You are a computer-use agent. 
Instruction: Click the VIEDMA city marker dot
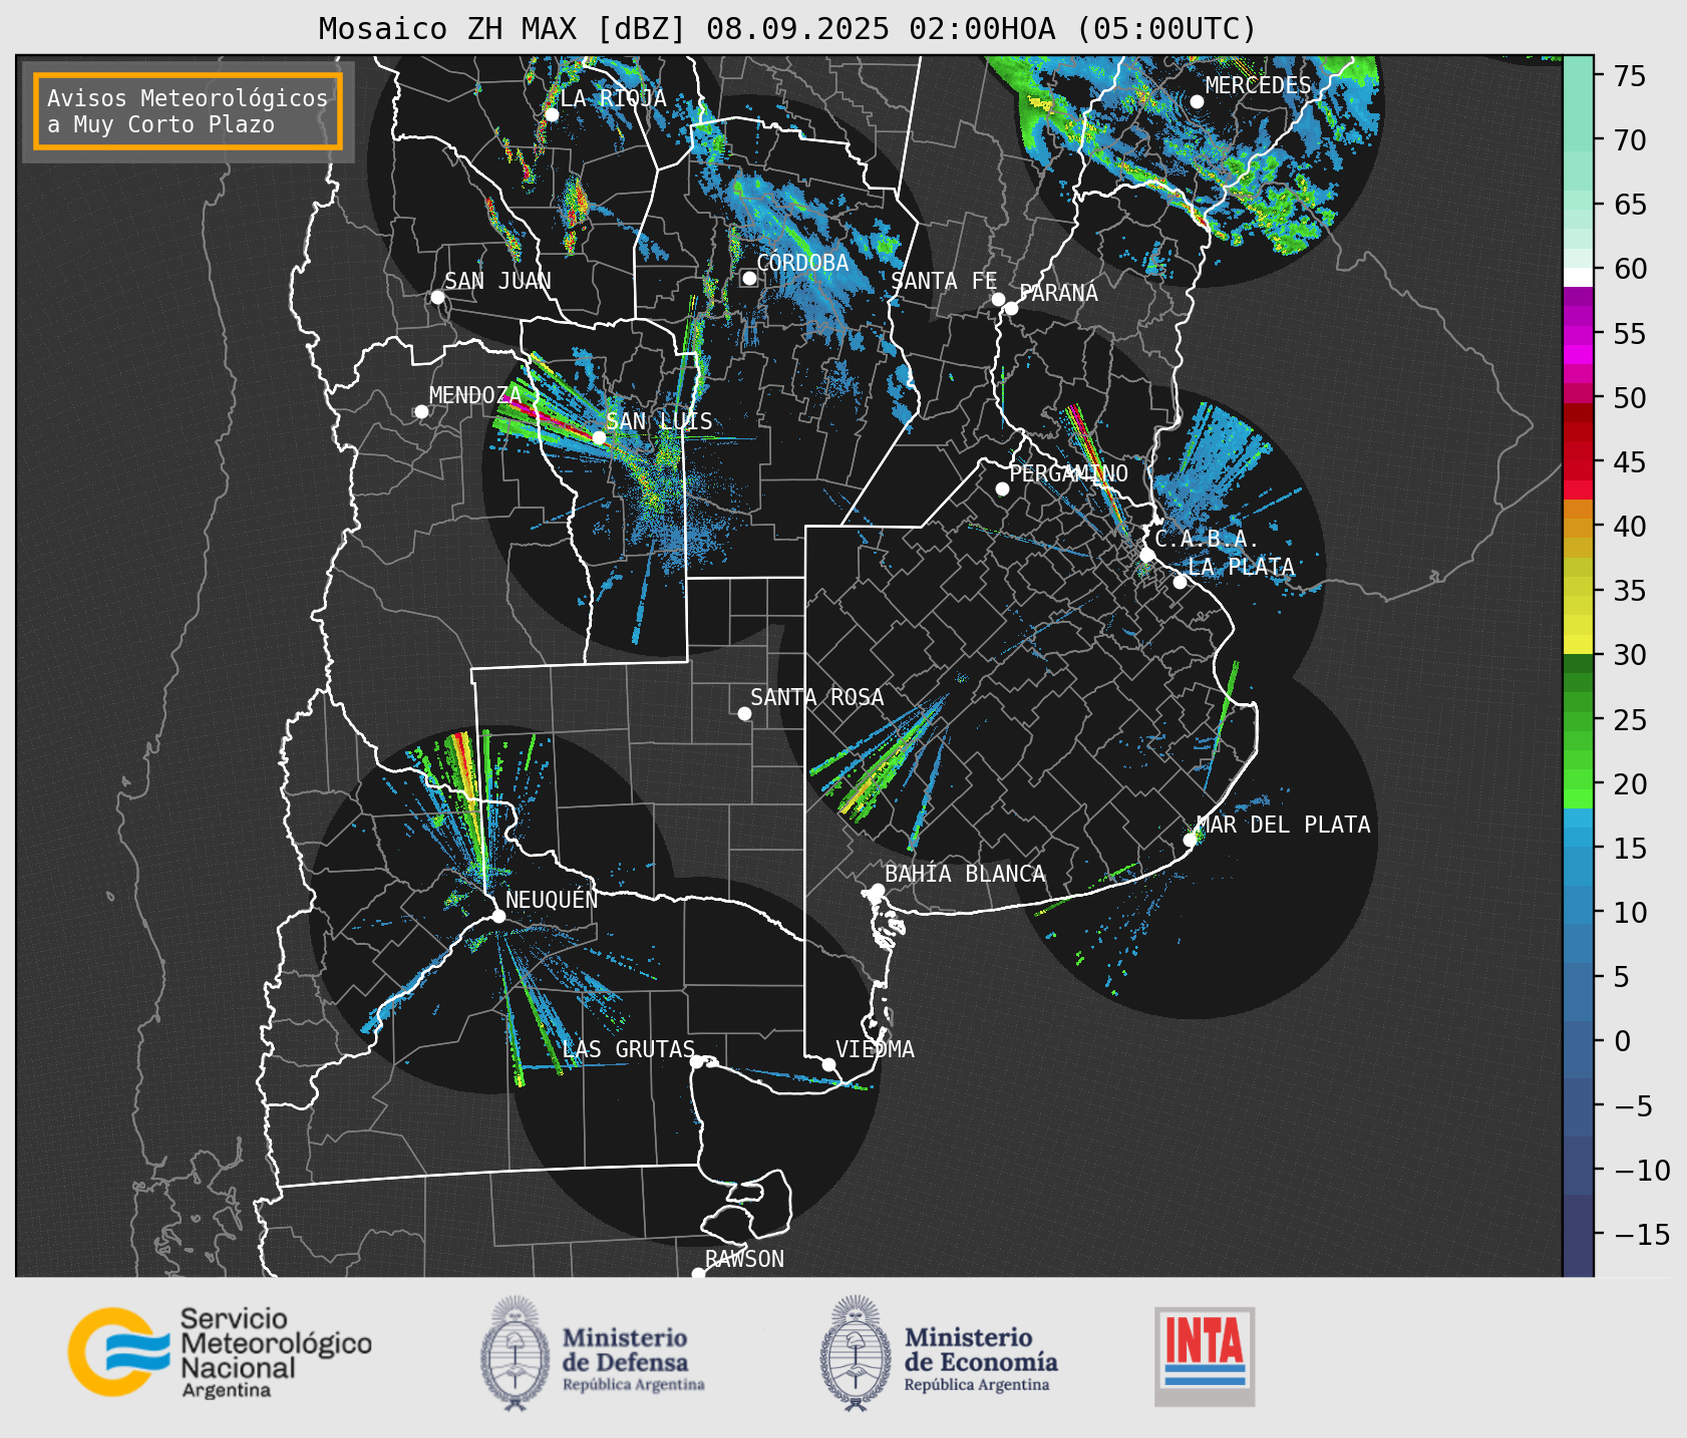829,1064
